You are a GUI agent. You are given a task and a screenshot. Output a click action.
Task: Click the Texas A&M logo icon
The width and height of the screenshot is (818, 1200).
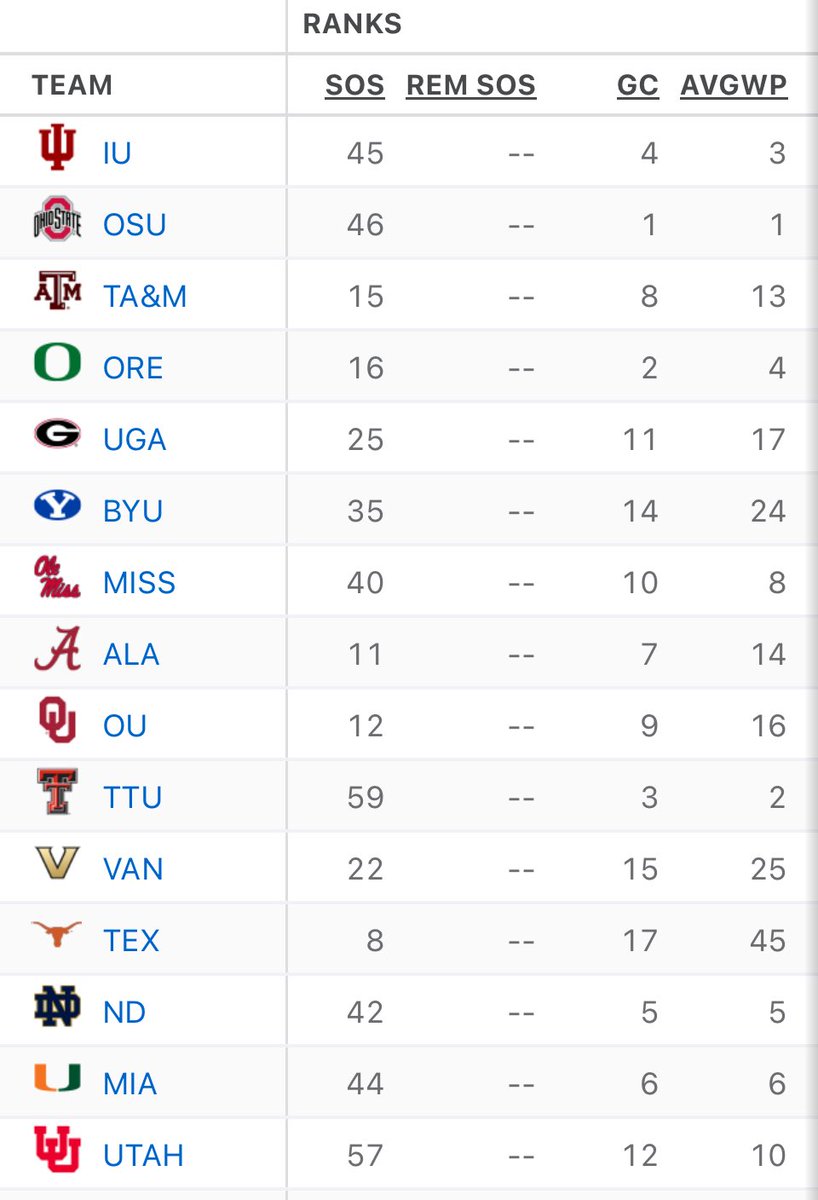(x=57, y=295)
